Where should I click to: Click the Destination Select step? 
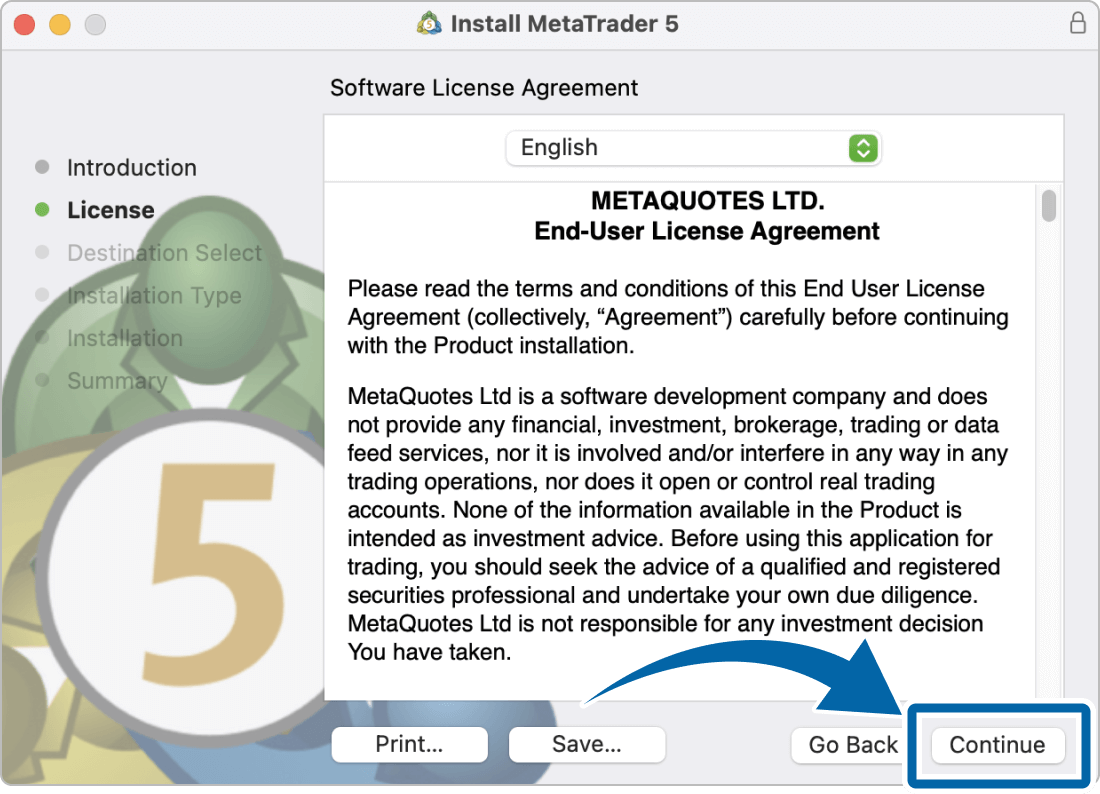(164, 253)
